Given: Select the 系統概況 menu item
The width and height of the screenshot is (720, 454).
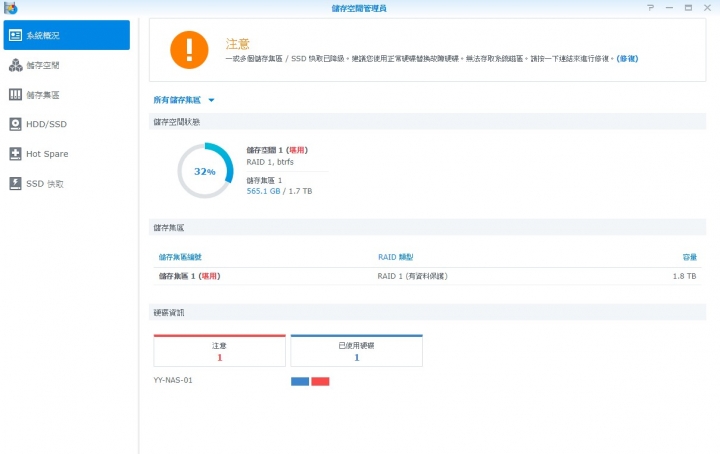Looking at the screenshot, I should tap(67, 35).
